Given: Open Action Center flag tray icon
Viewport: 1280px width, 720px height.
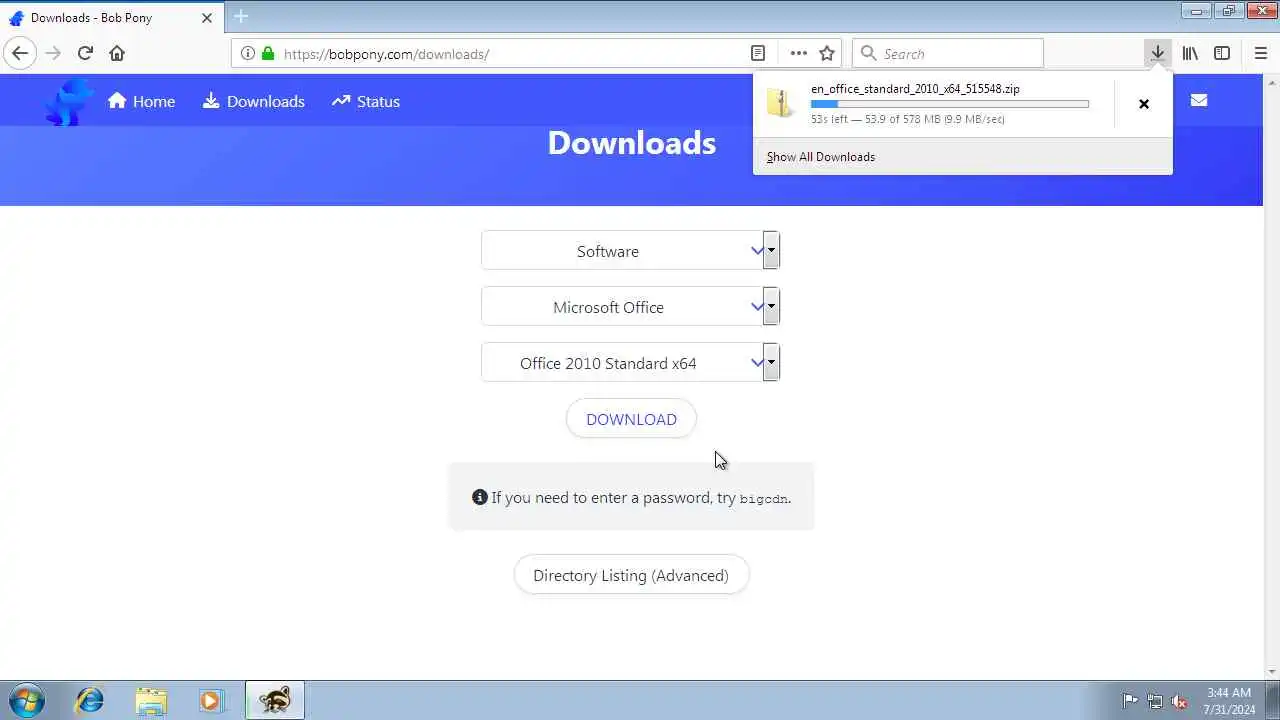Looking at the screenshot, I should 1130,701.
